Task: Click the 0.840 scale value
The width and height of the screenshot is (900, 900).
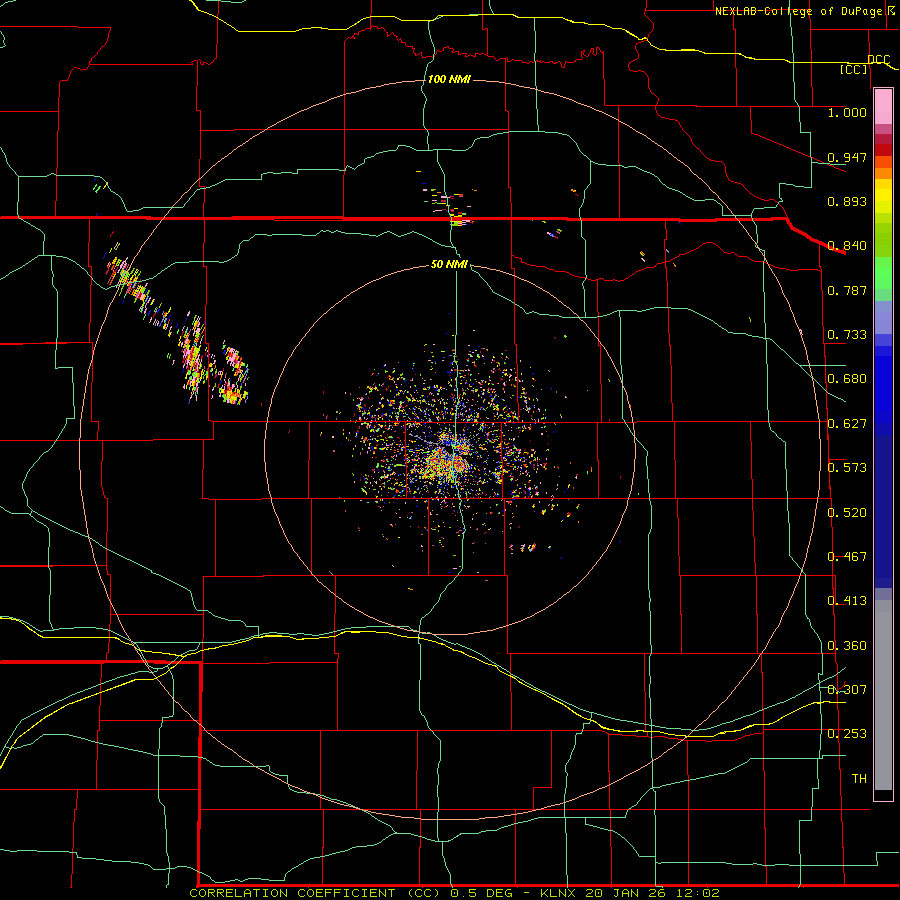Action: tap(847, 246)
